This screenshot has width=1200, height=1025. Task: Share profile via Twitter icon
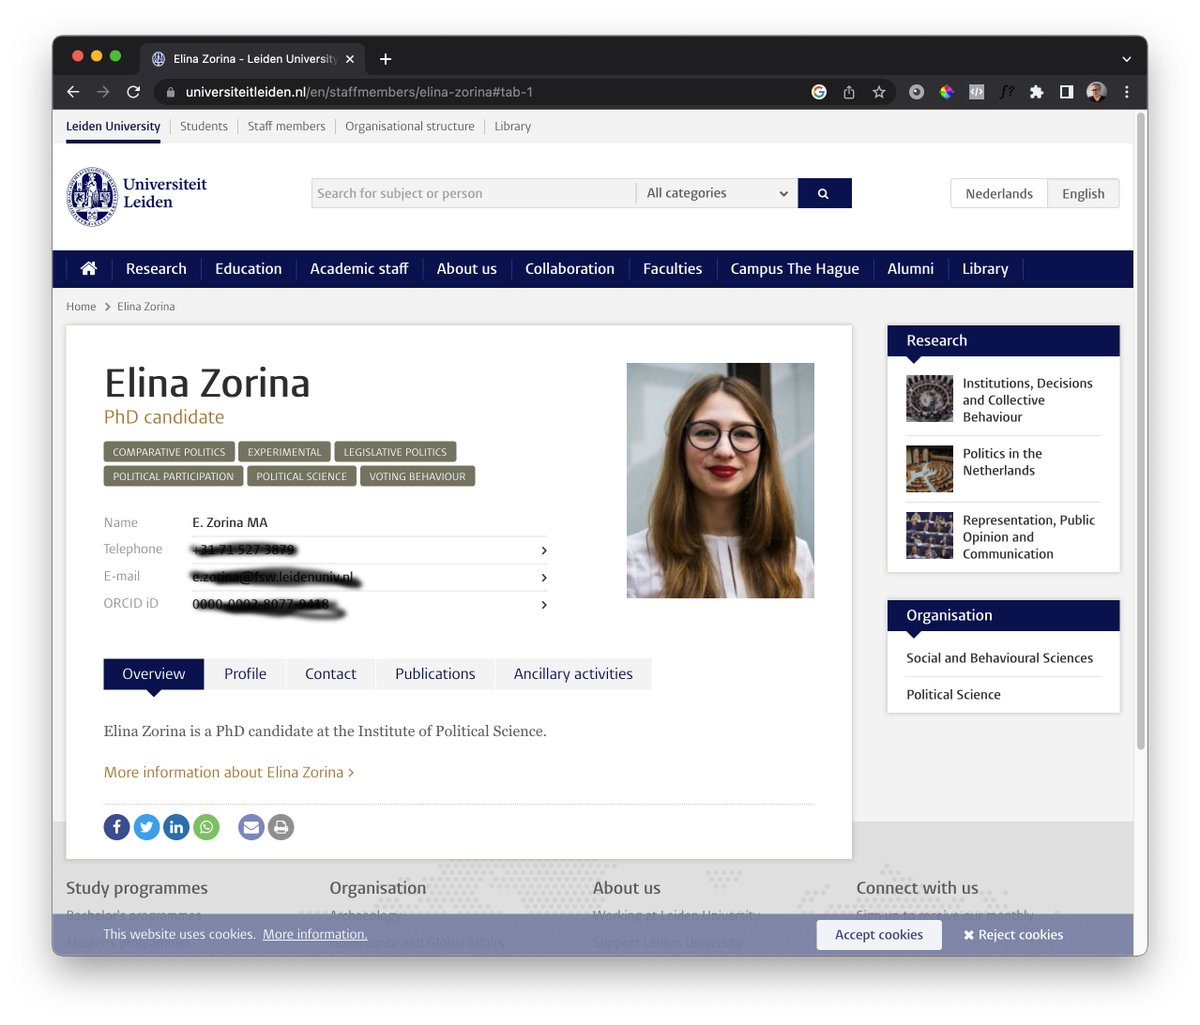147,827
